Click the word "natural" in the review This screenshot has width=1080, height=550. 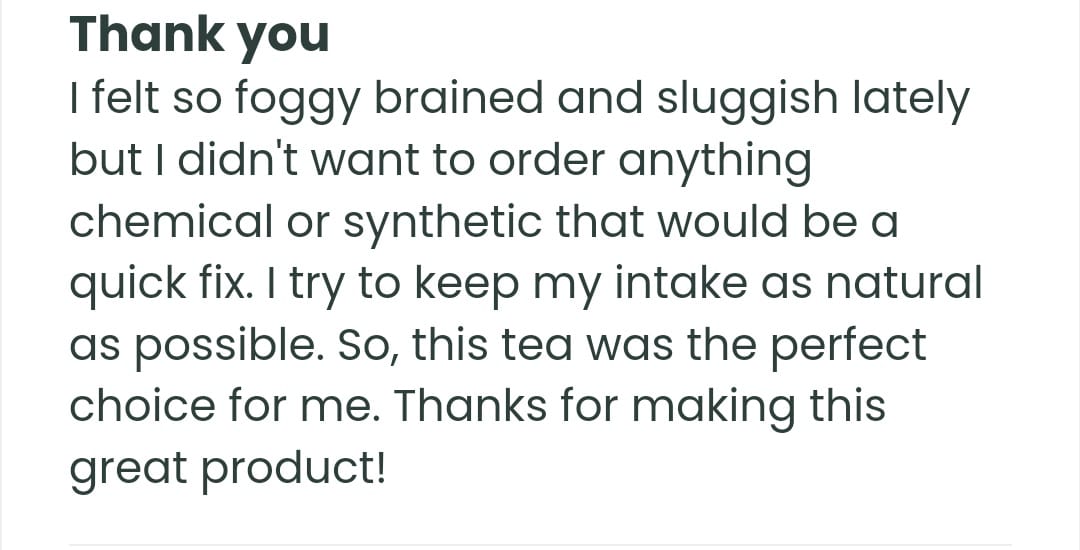pos(906,283)
